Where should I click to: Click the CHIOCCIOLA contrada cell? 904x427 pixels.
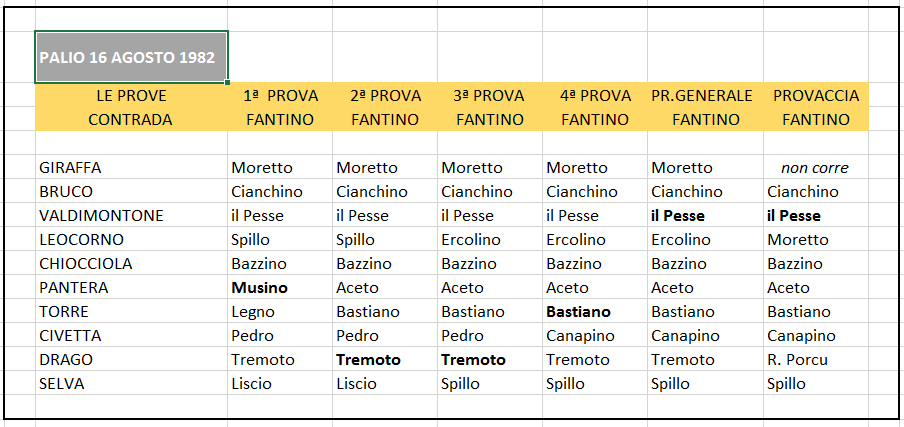131,264
